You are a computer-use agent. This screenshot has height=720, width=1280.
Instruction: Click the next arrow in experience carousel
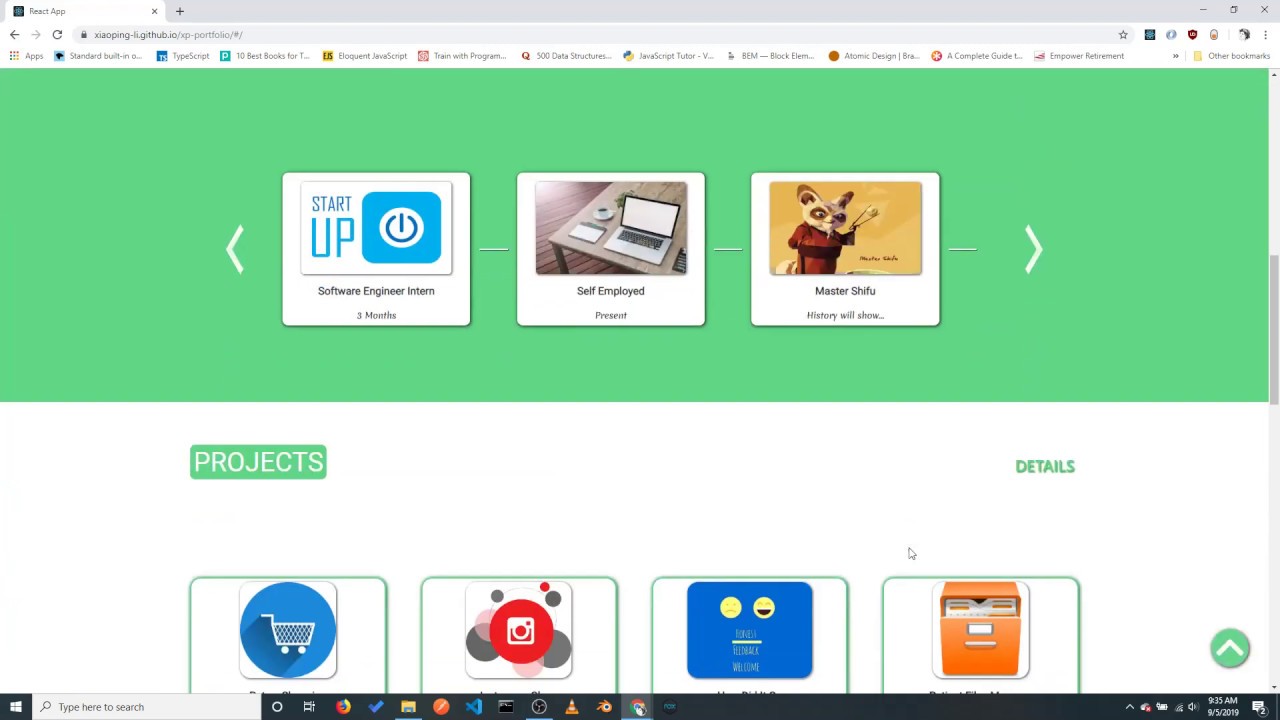pos(1034,249)
